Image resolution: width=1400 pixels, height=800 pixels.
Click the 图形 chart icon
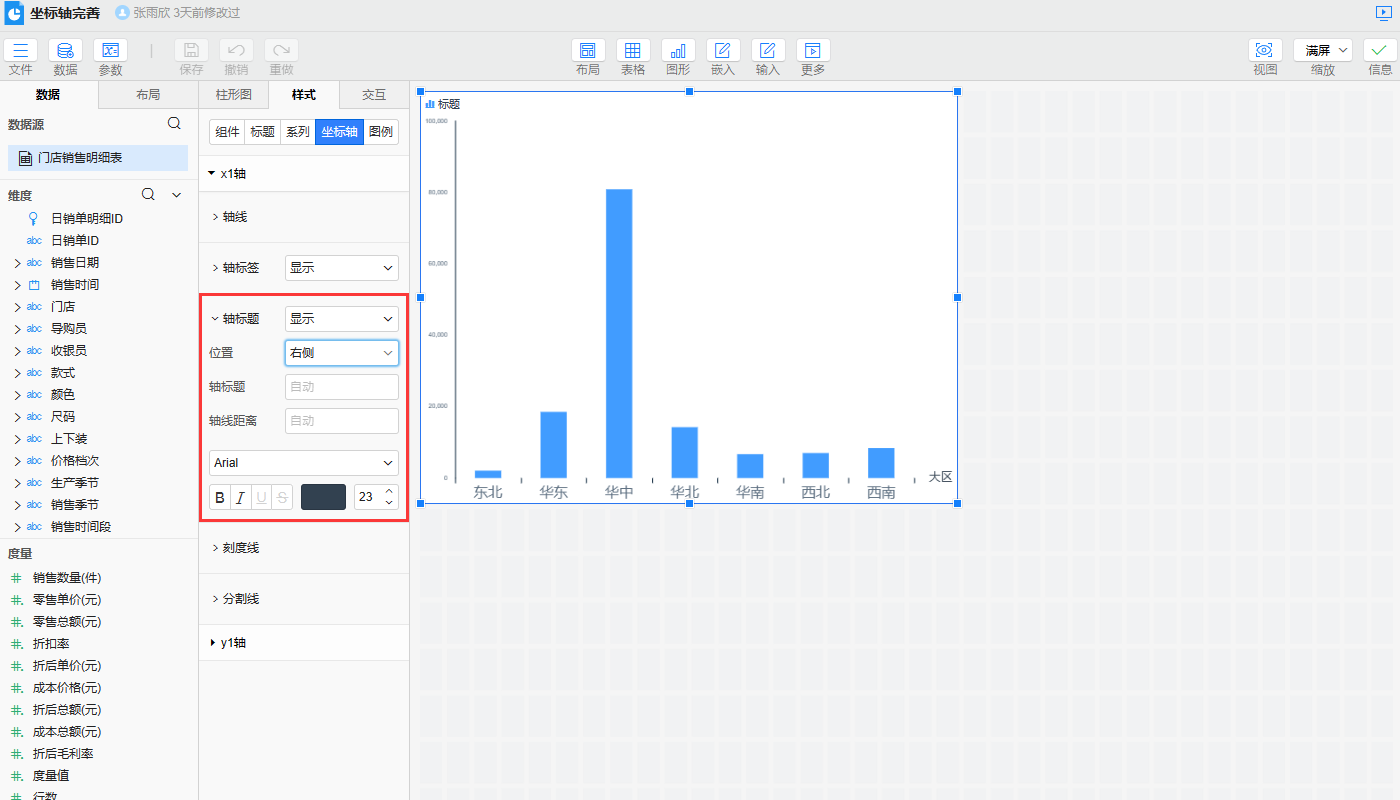pyautogui.click(x=678, y=50)
